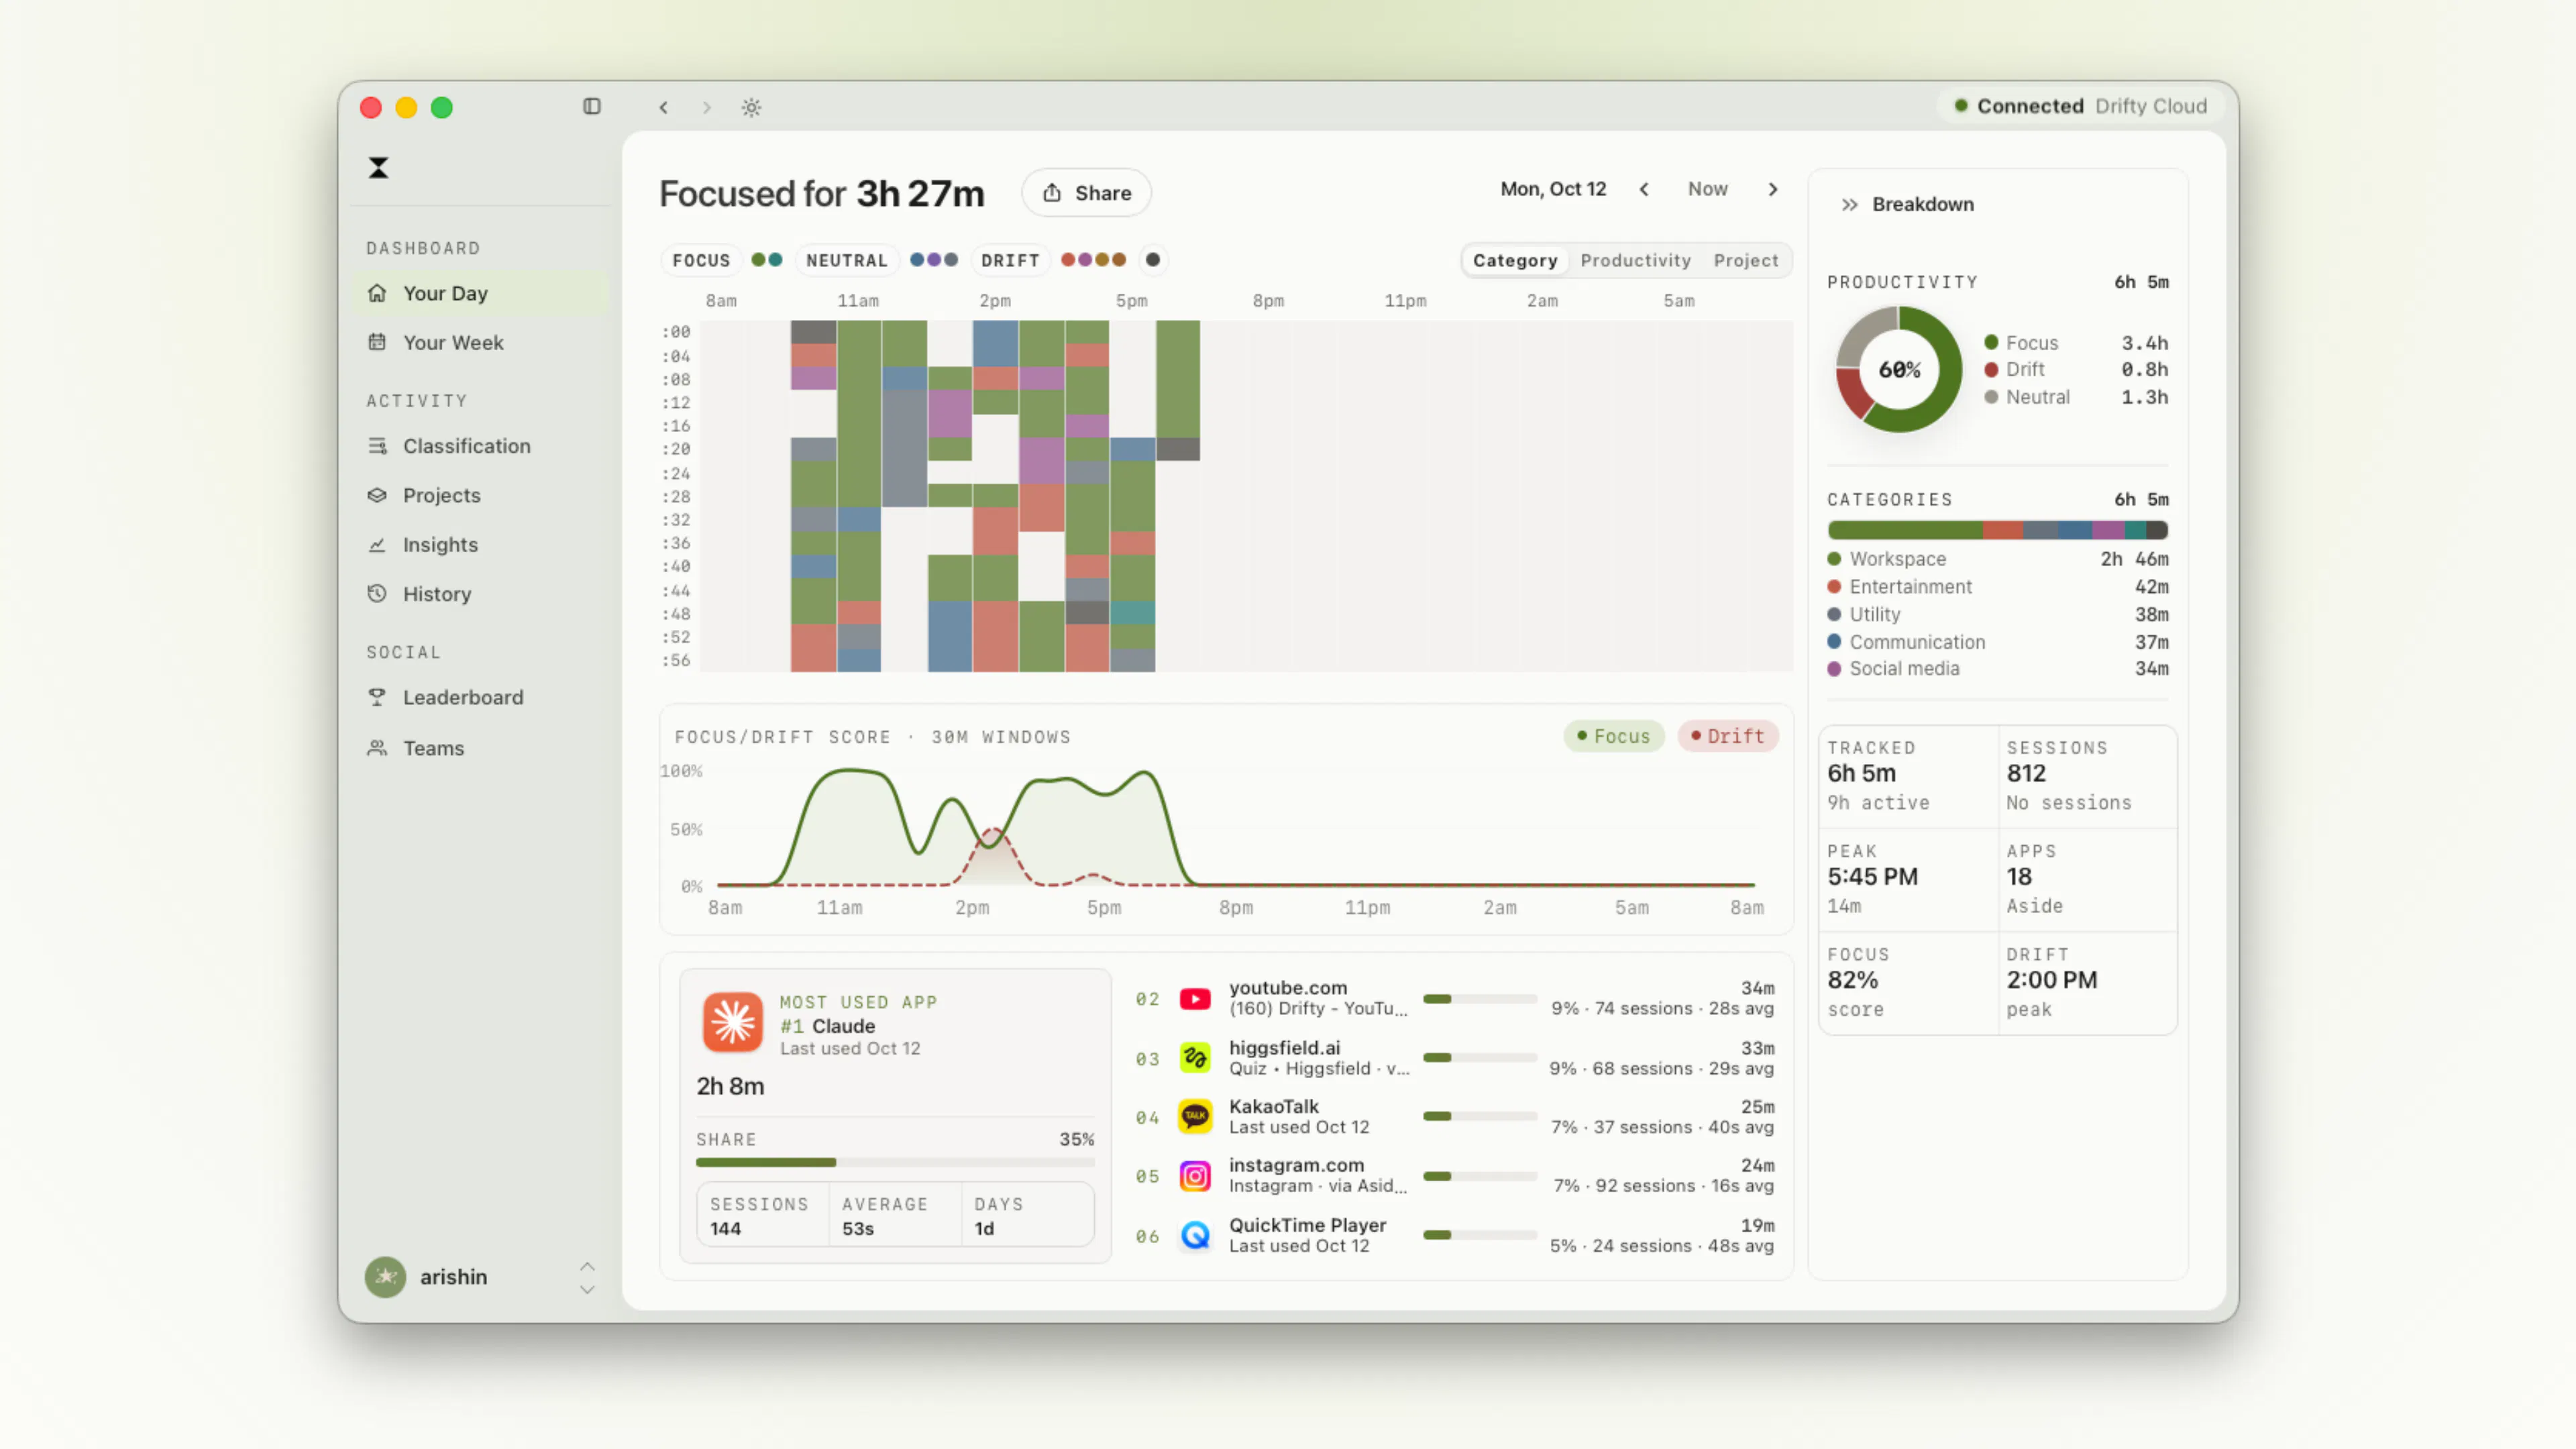
Task: Select the Category view tab
Action: point(1514,260)
